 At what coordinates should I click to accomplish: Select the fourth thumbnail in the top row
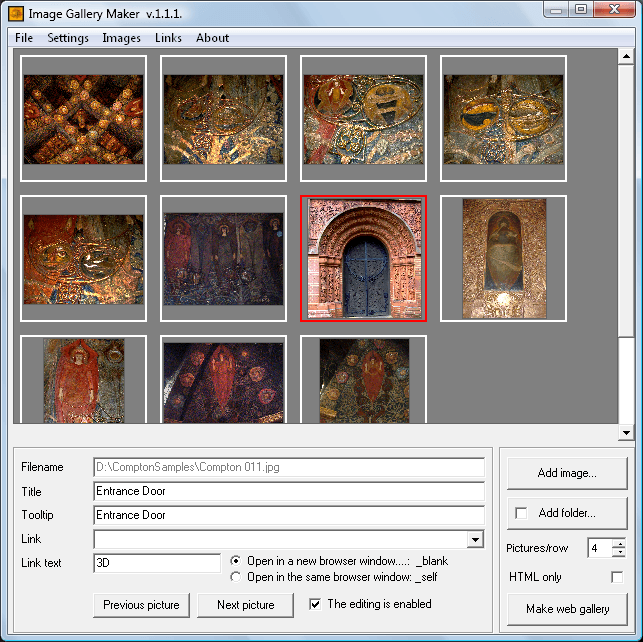504,118
